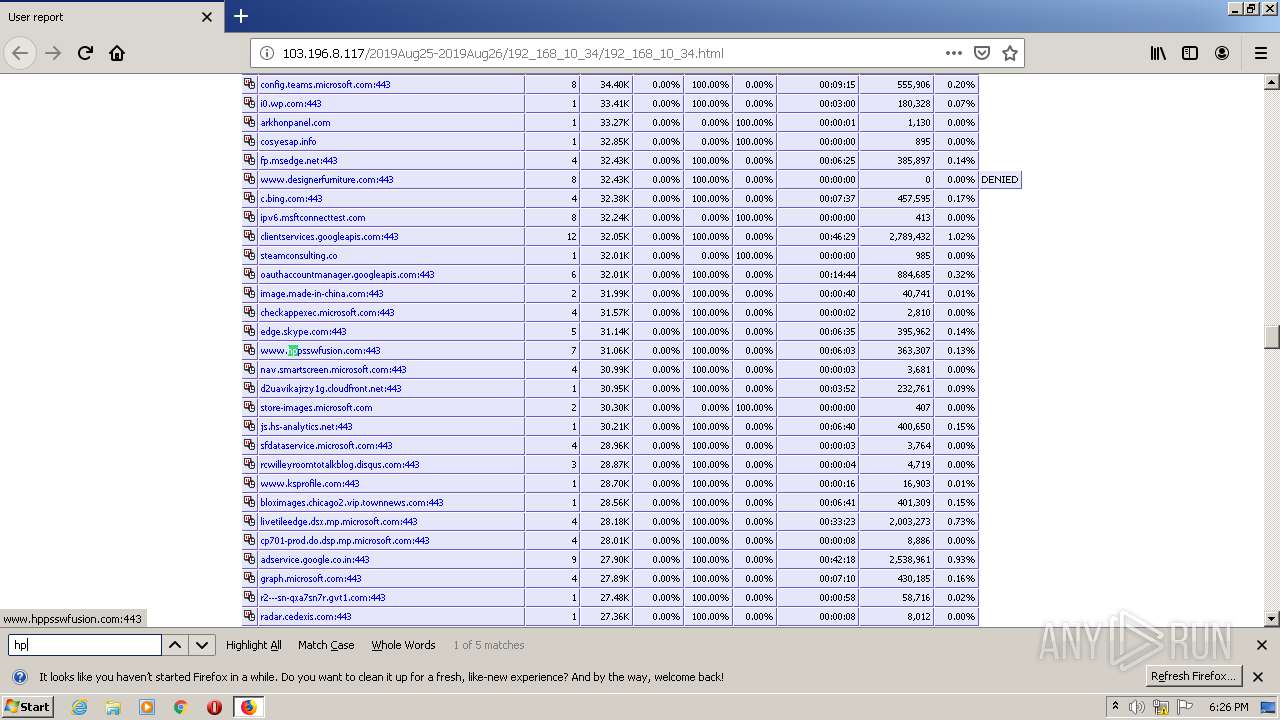Click the 2,789,432 bytes cell
Screen dimensions: 1280x720
pos(896,237)
